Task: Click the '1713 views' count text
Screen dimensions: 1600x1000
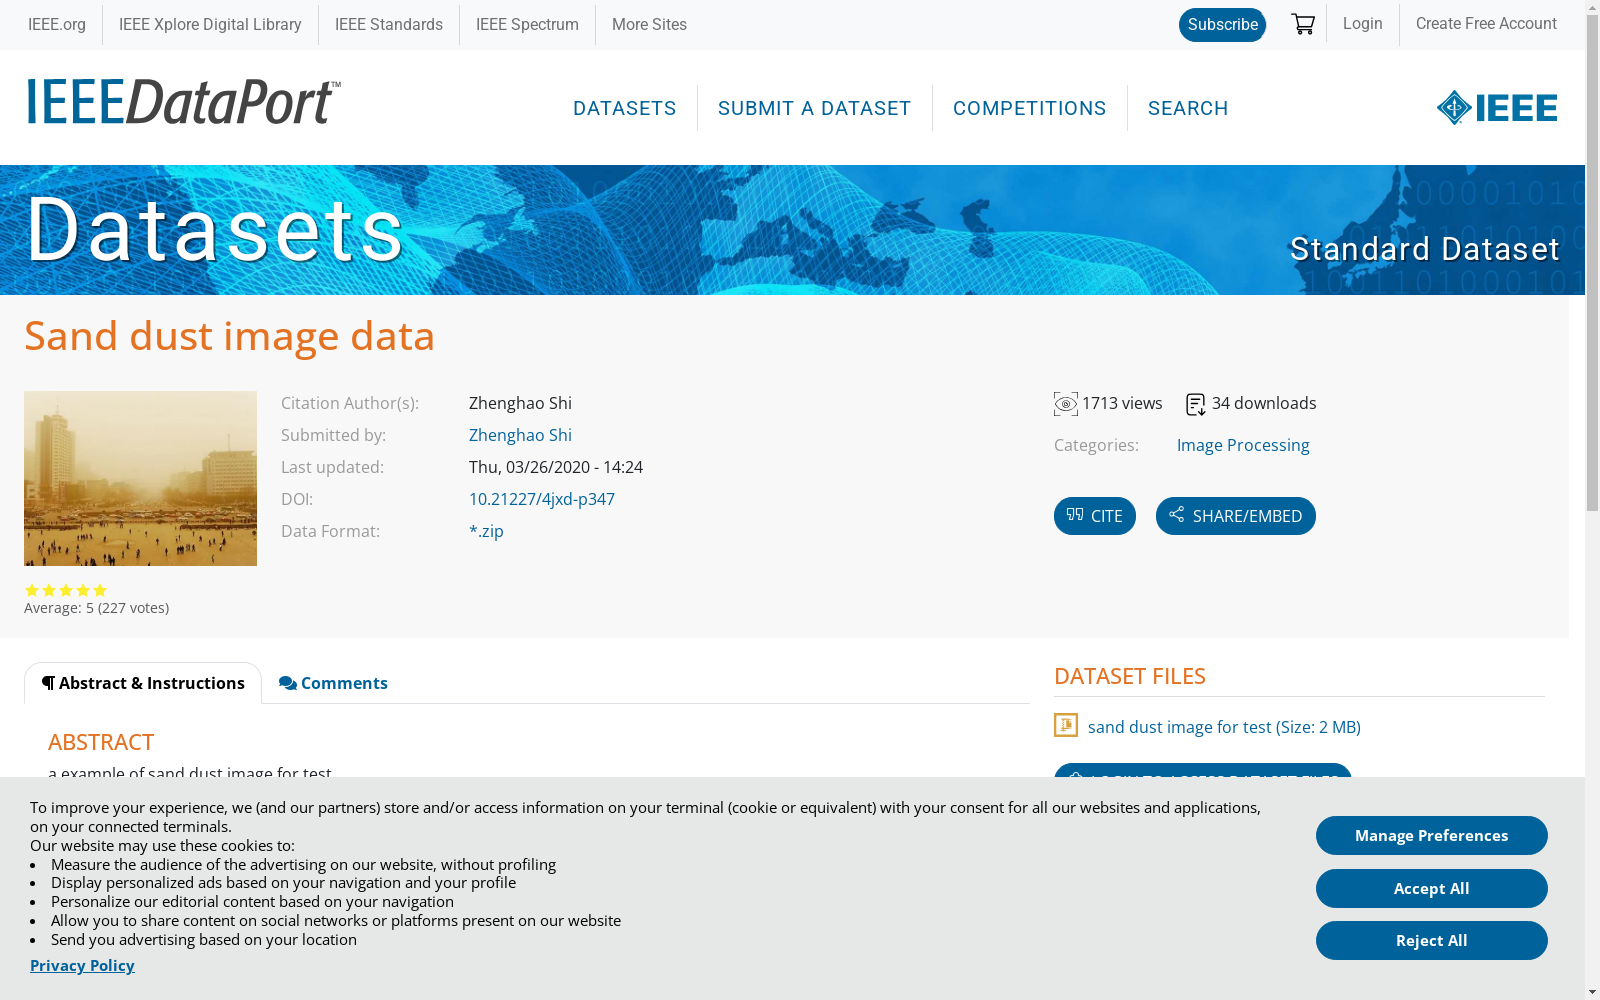Action: (1122, 403)
